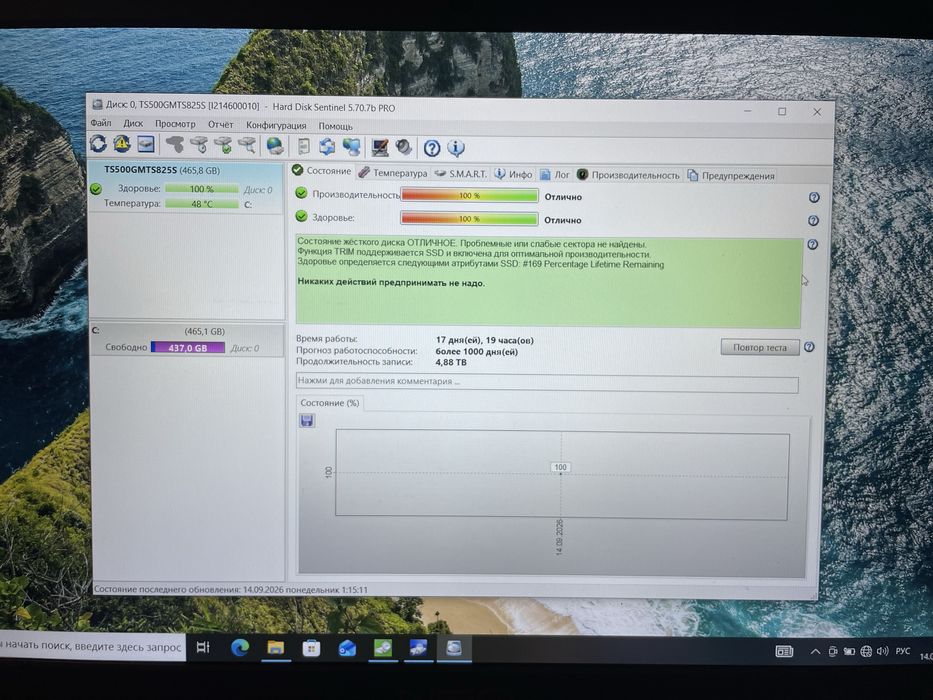Click the report document toolbar icon
This screenshot has width=933, height=700.
point(303,146)
